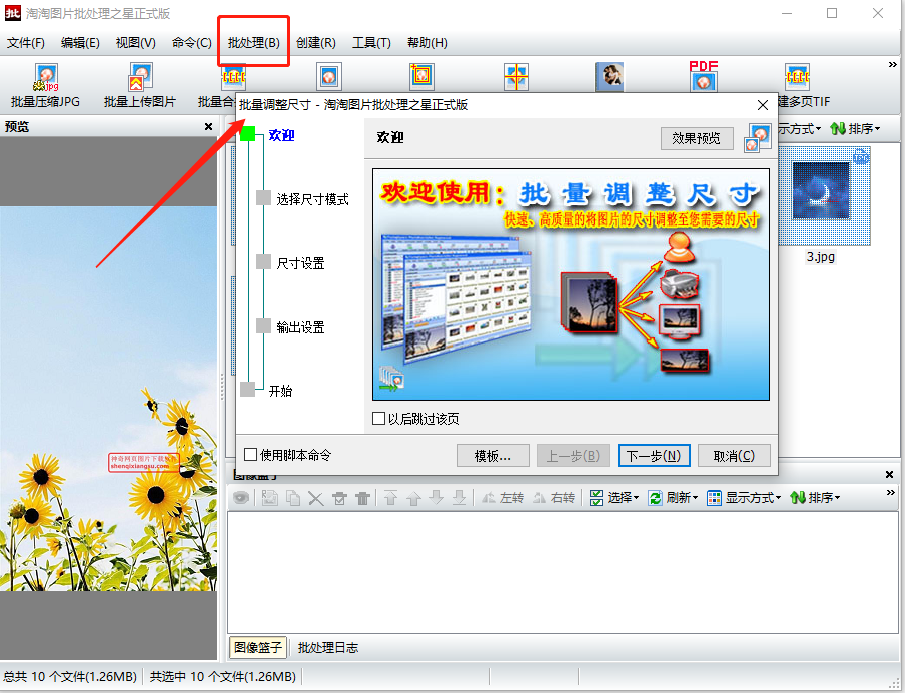905x693 pixels.
Task: Expand the main toolbar overflow chevron
Action: [x=893, y=65]
